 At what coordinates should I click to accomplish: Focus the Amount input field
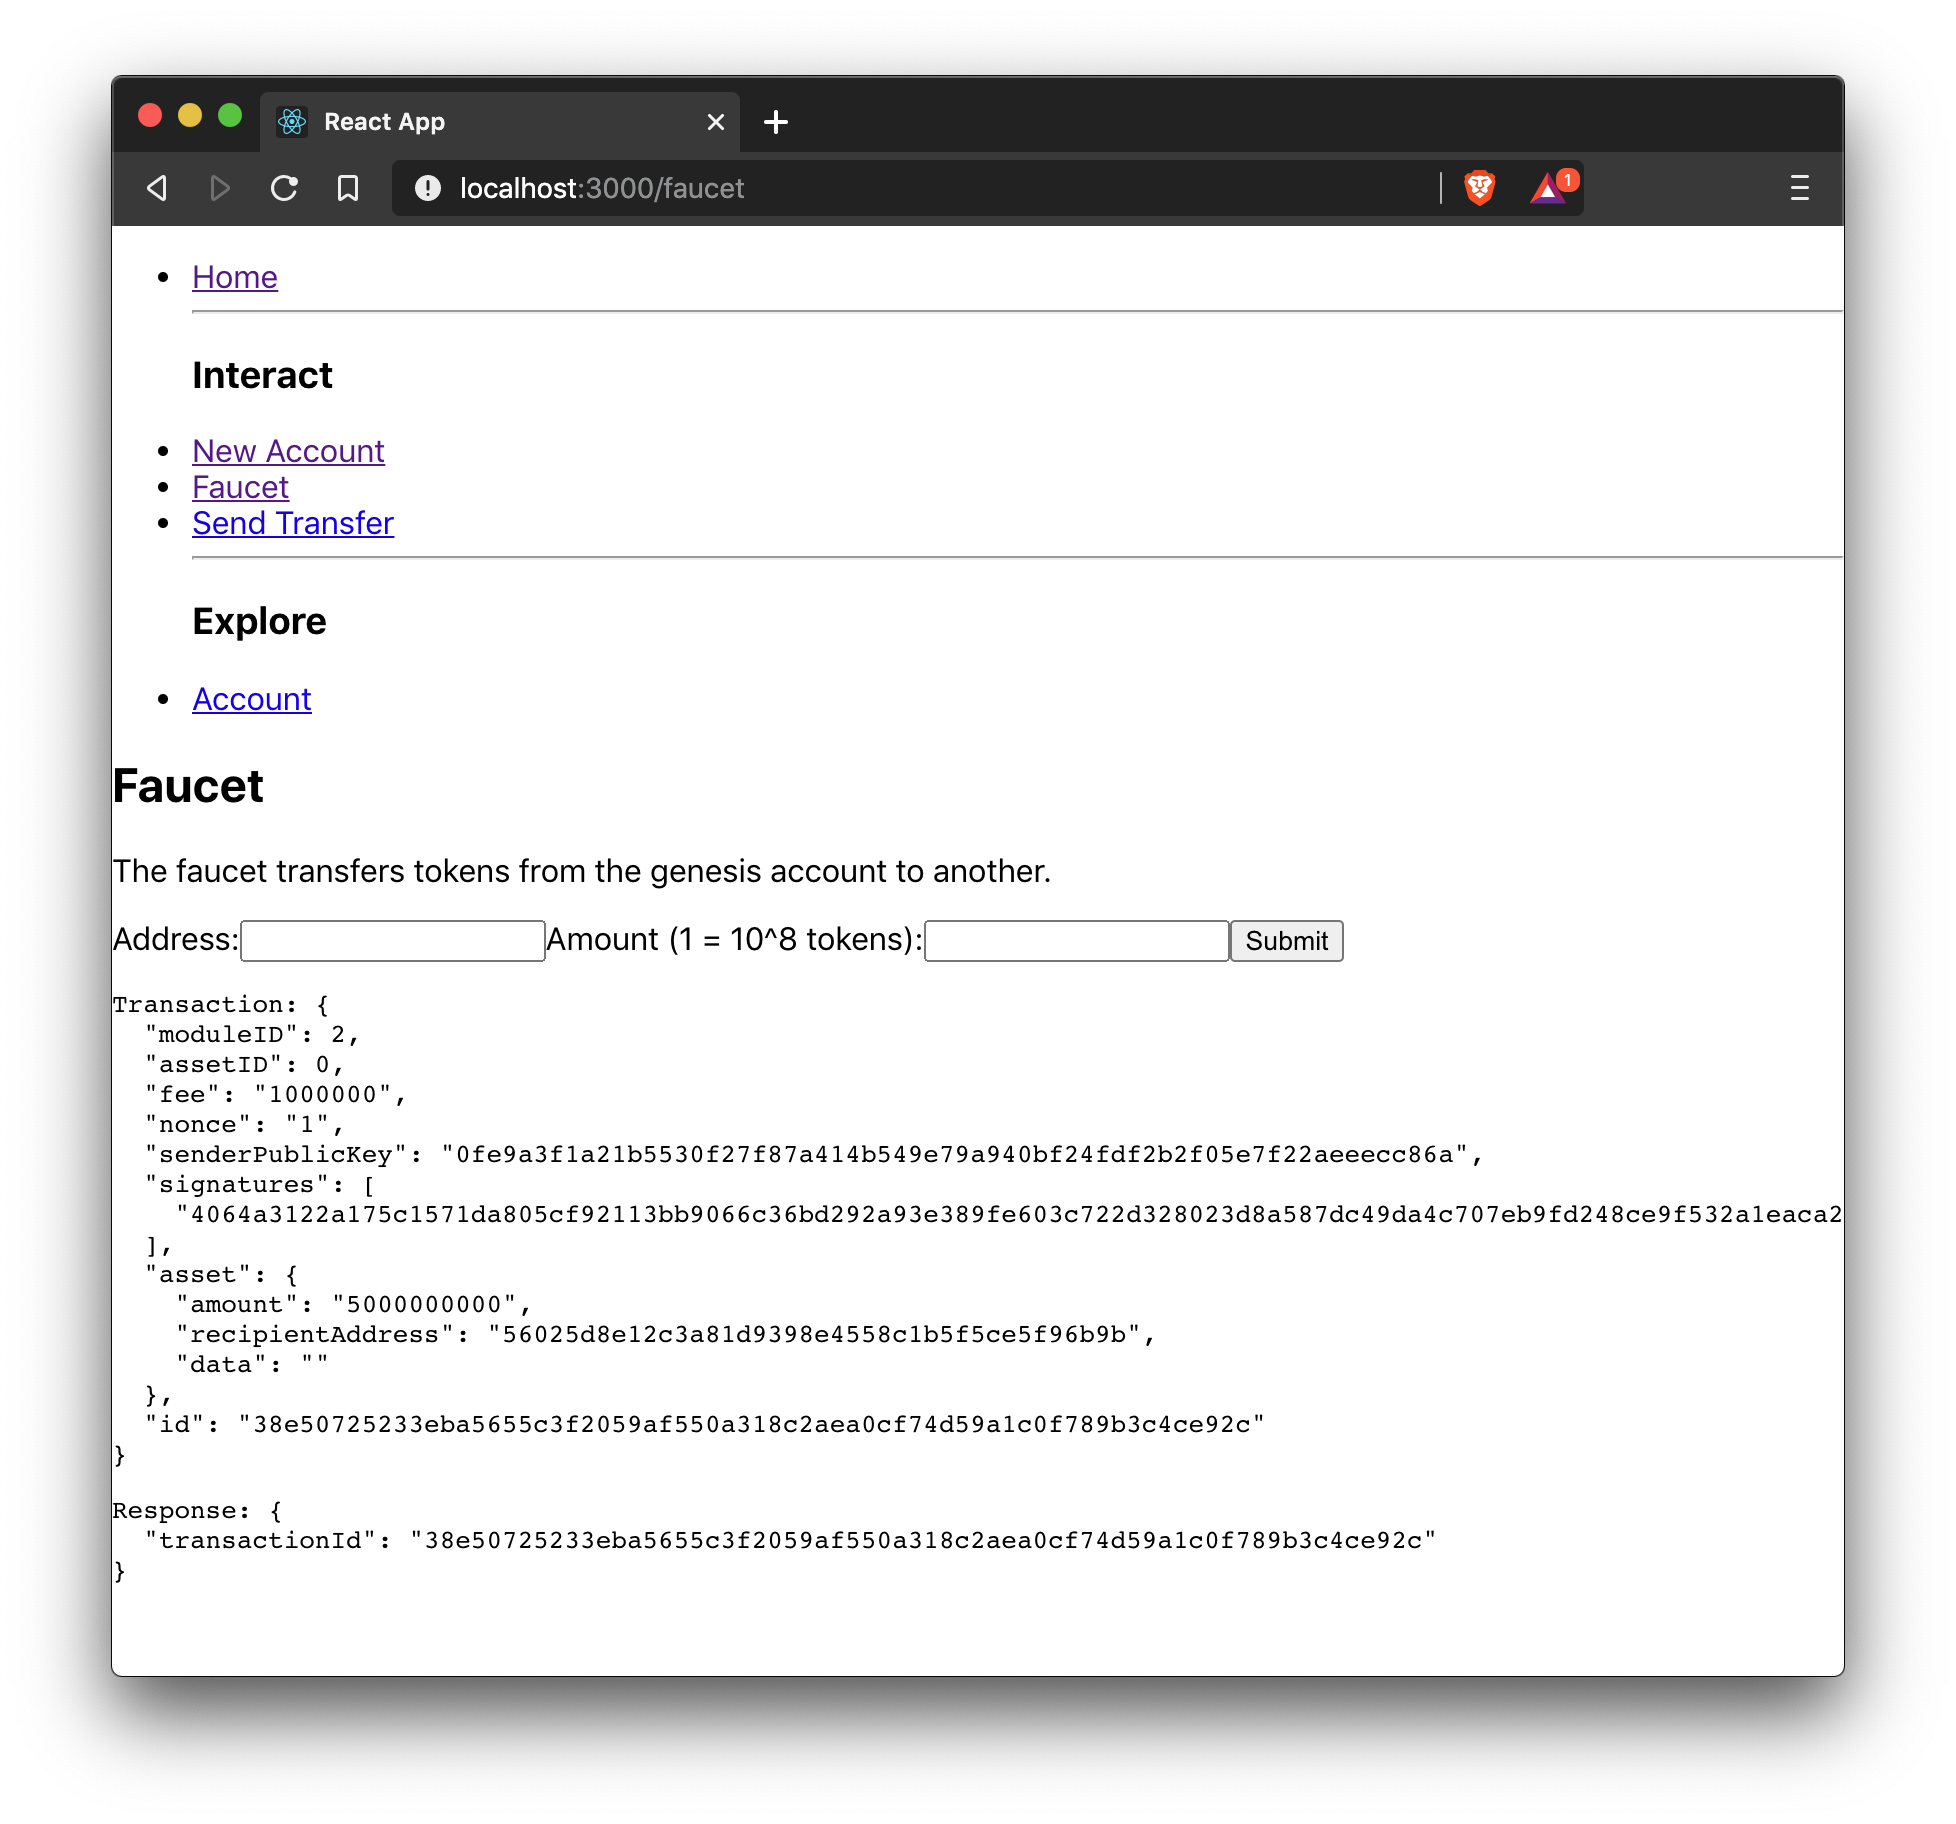(x=1077, y=941)
